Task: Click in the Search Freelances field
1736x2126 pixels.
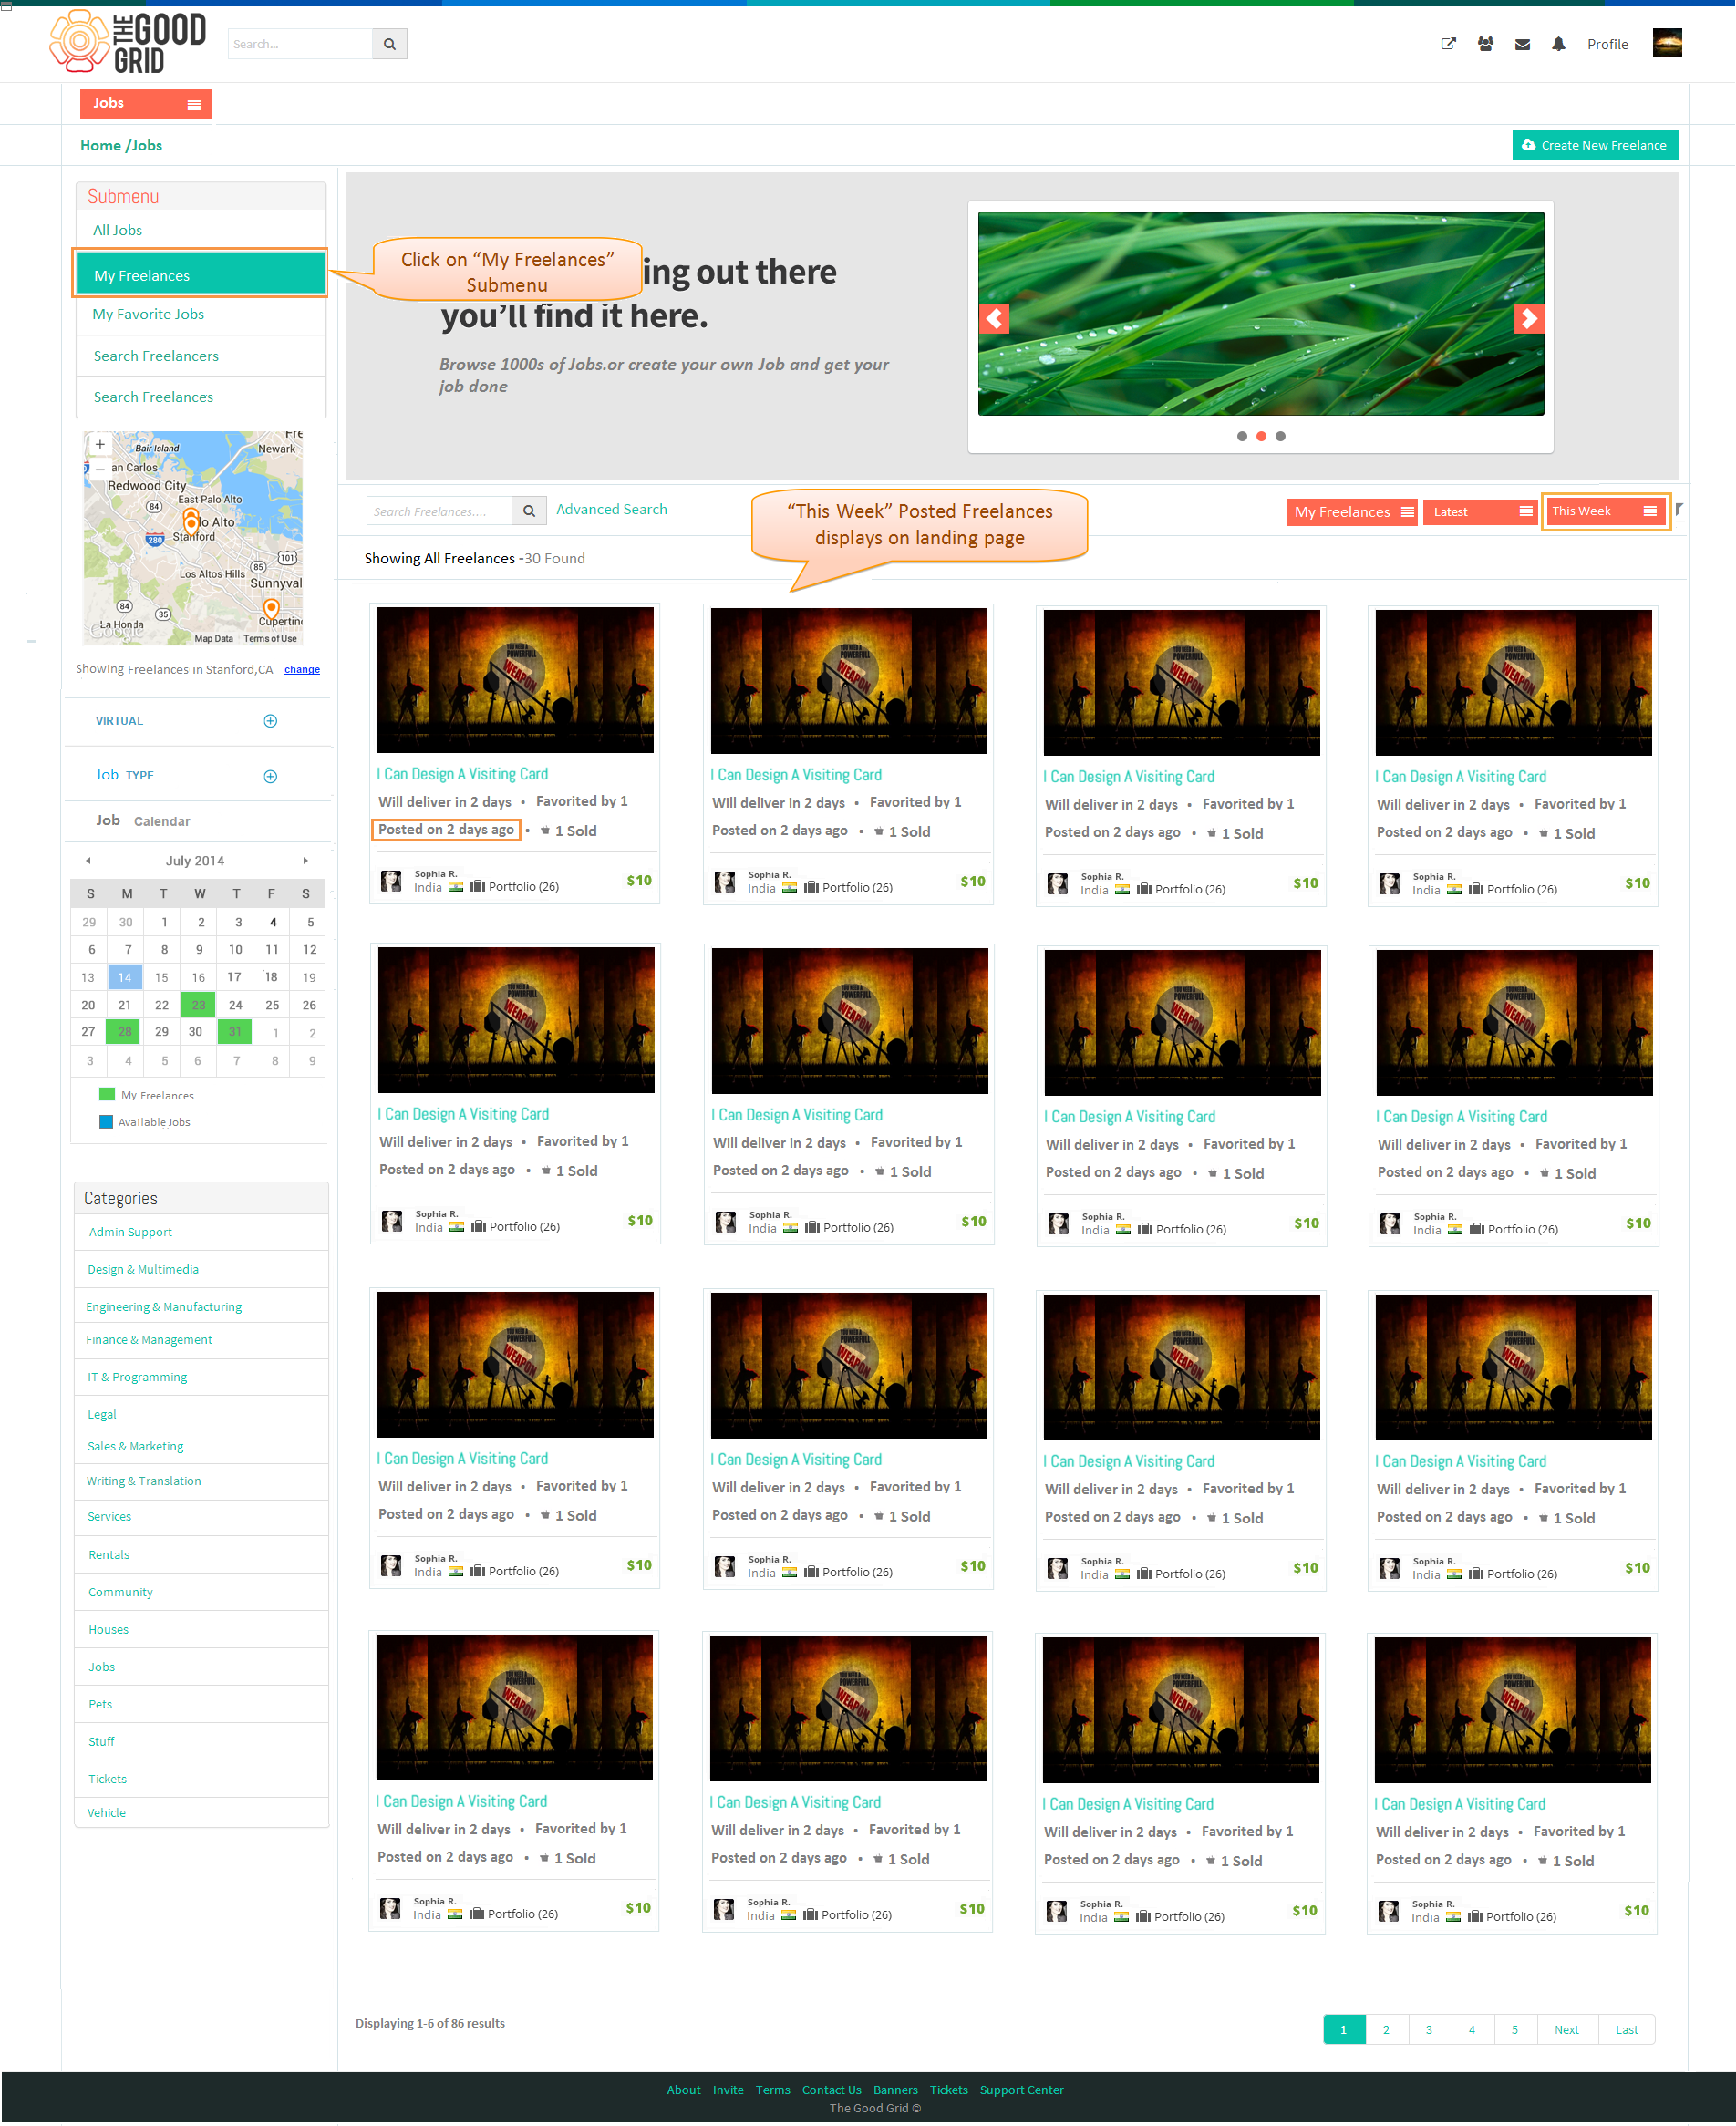Action: coord(439,511)
